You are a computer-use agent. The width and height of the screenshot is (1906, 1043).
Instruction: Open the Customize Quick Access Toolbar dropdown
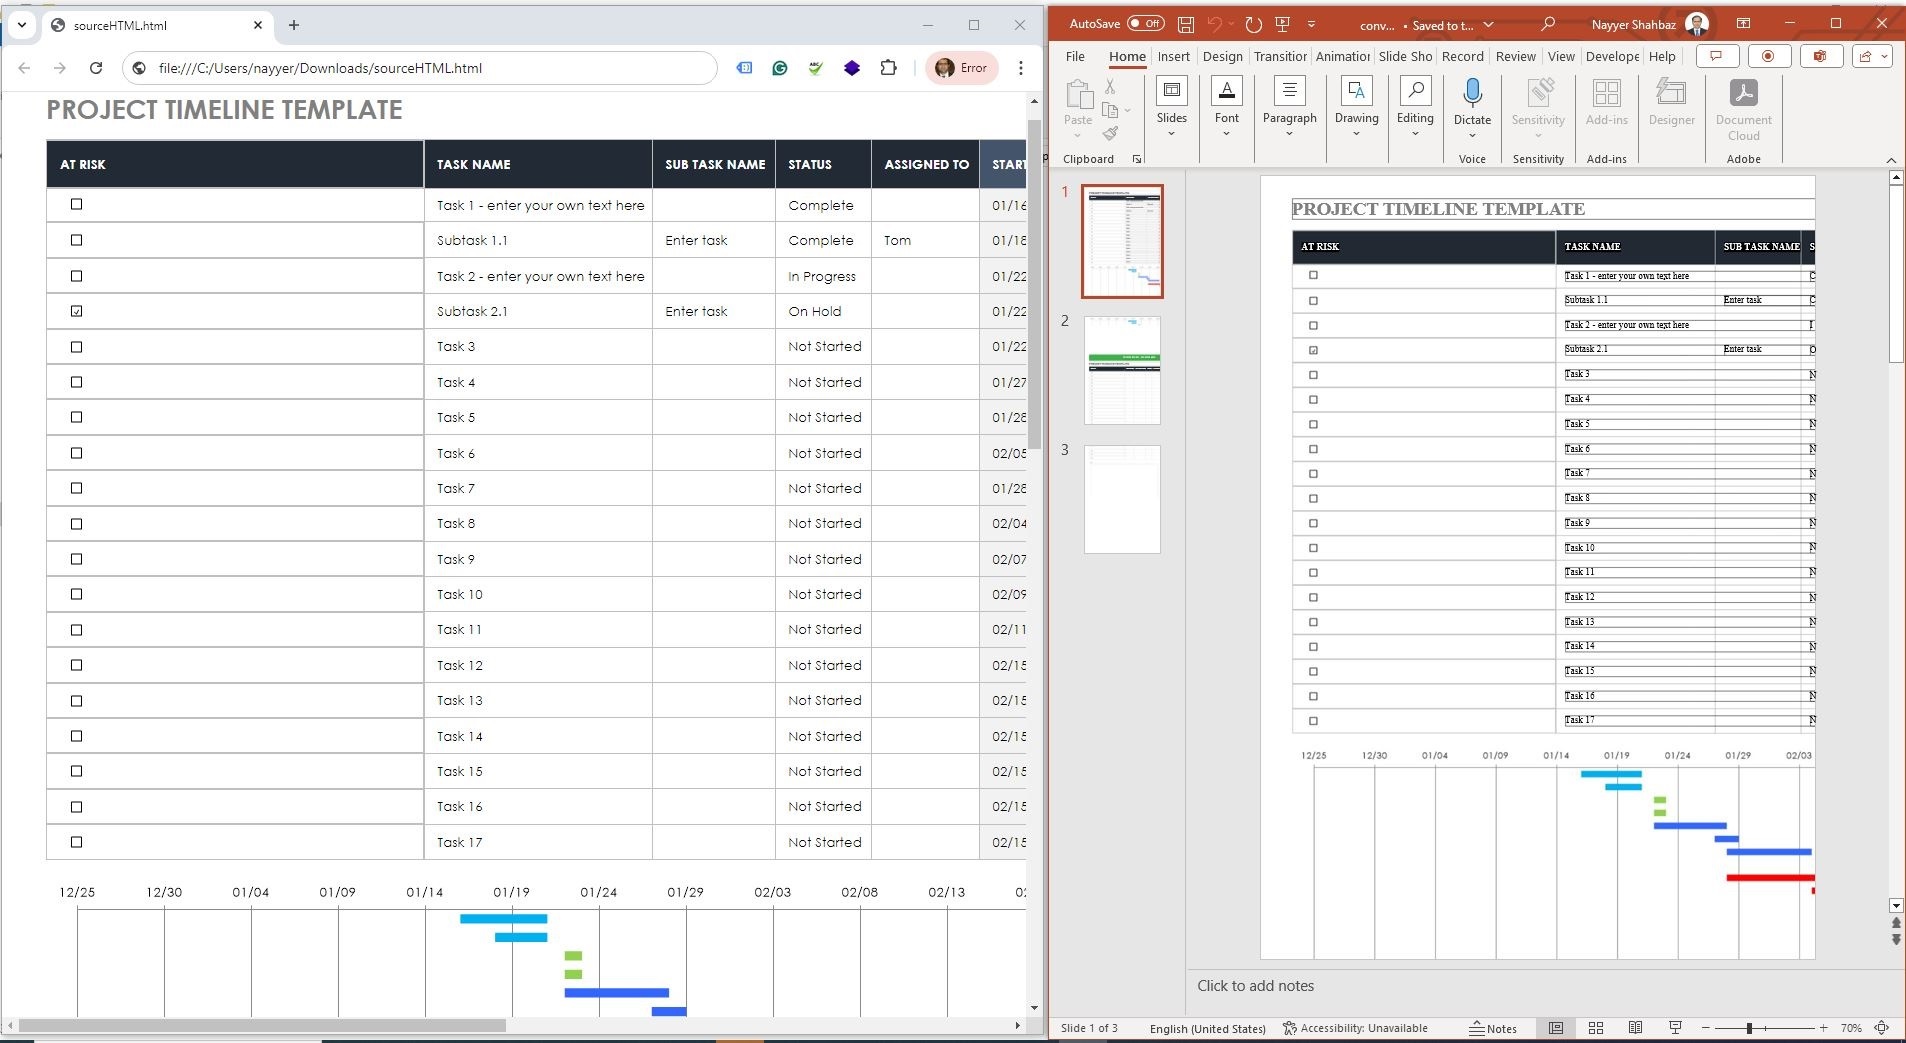click(x=1311, y=25)
